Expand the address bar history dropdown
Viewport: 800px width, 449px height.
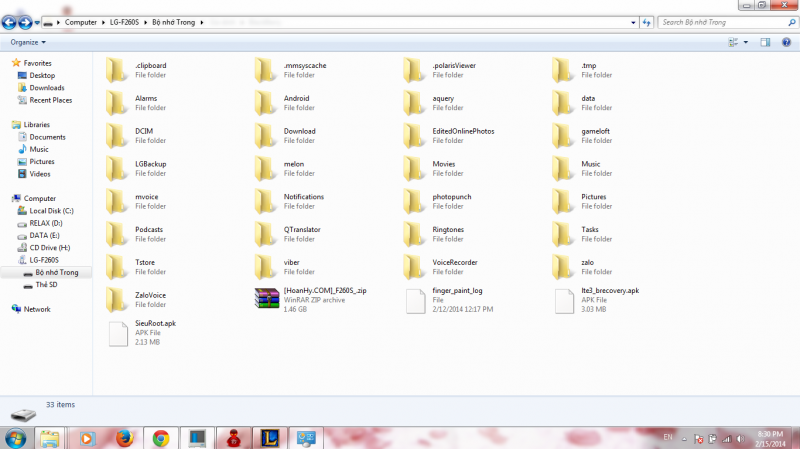(633, 22)
